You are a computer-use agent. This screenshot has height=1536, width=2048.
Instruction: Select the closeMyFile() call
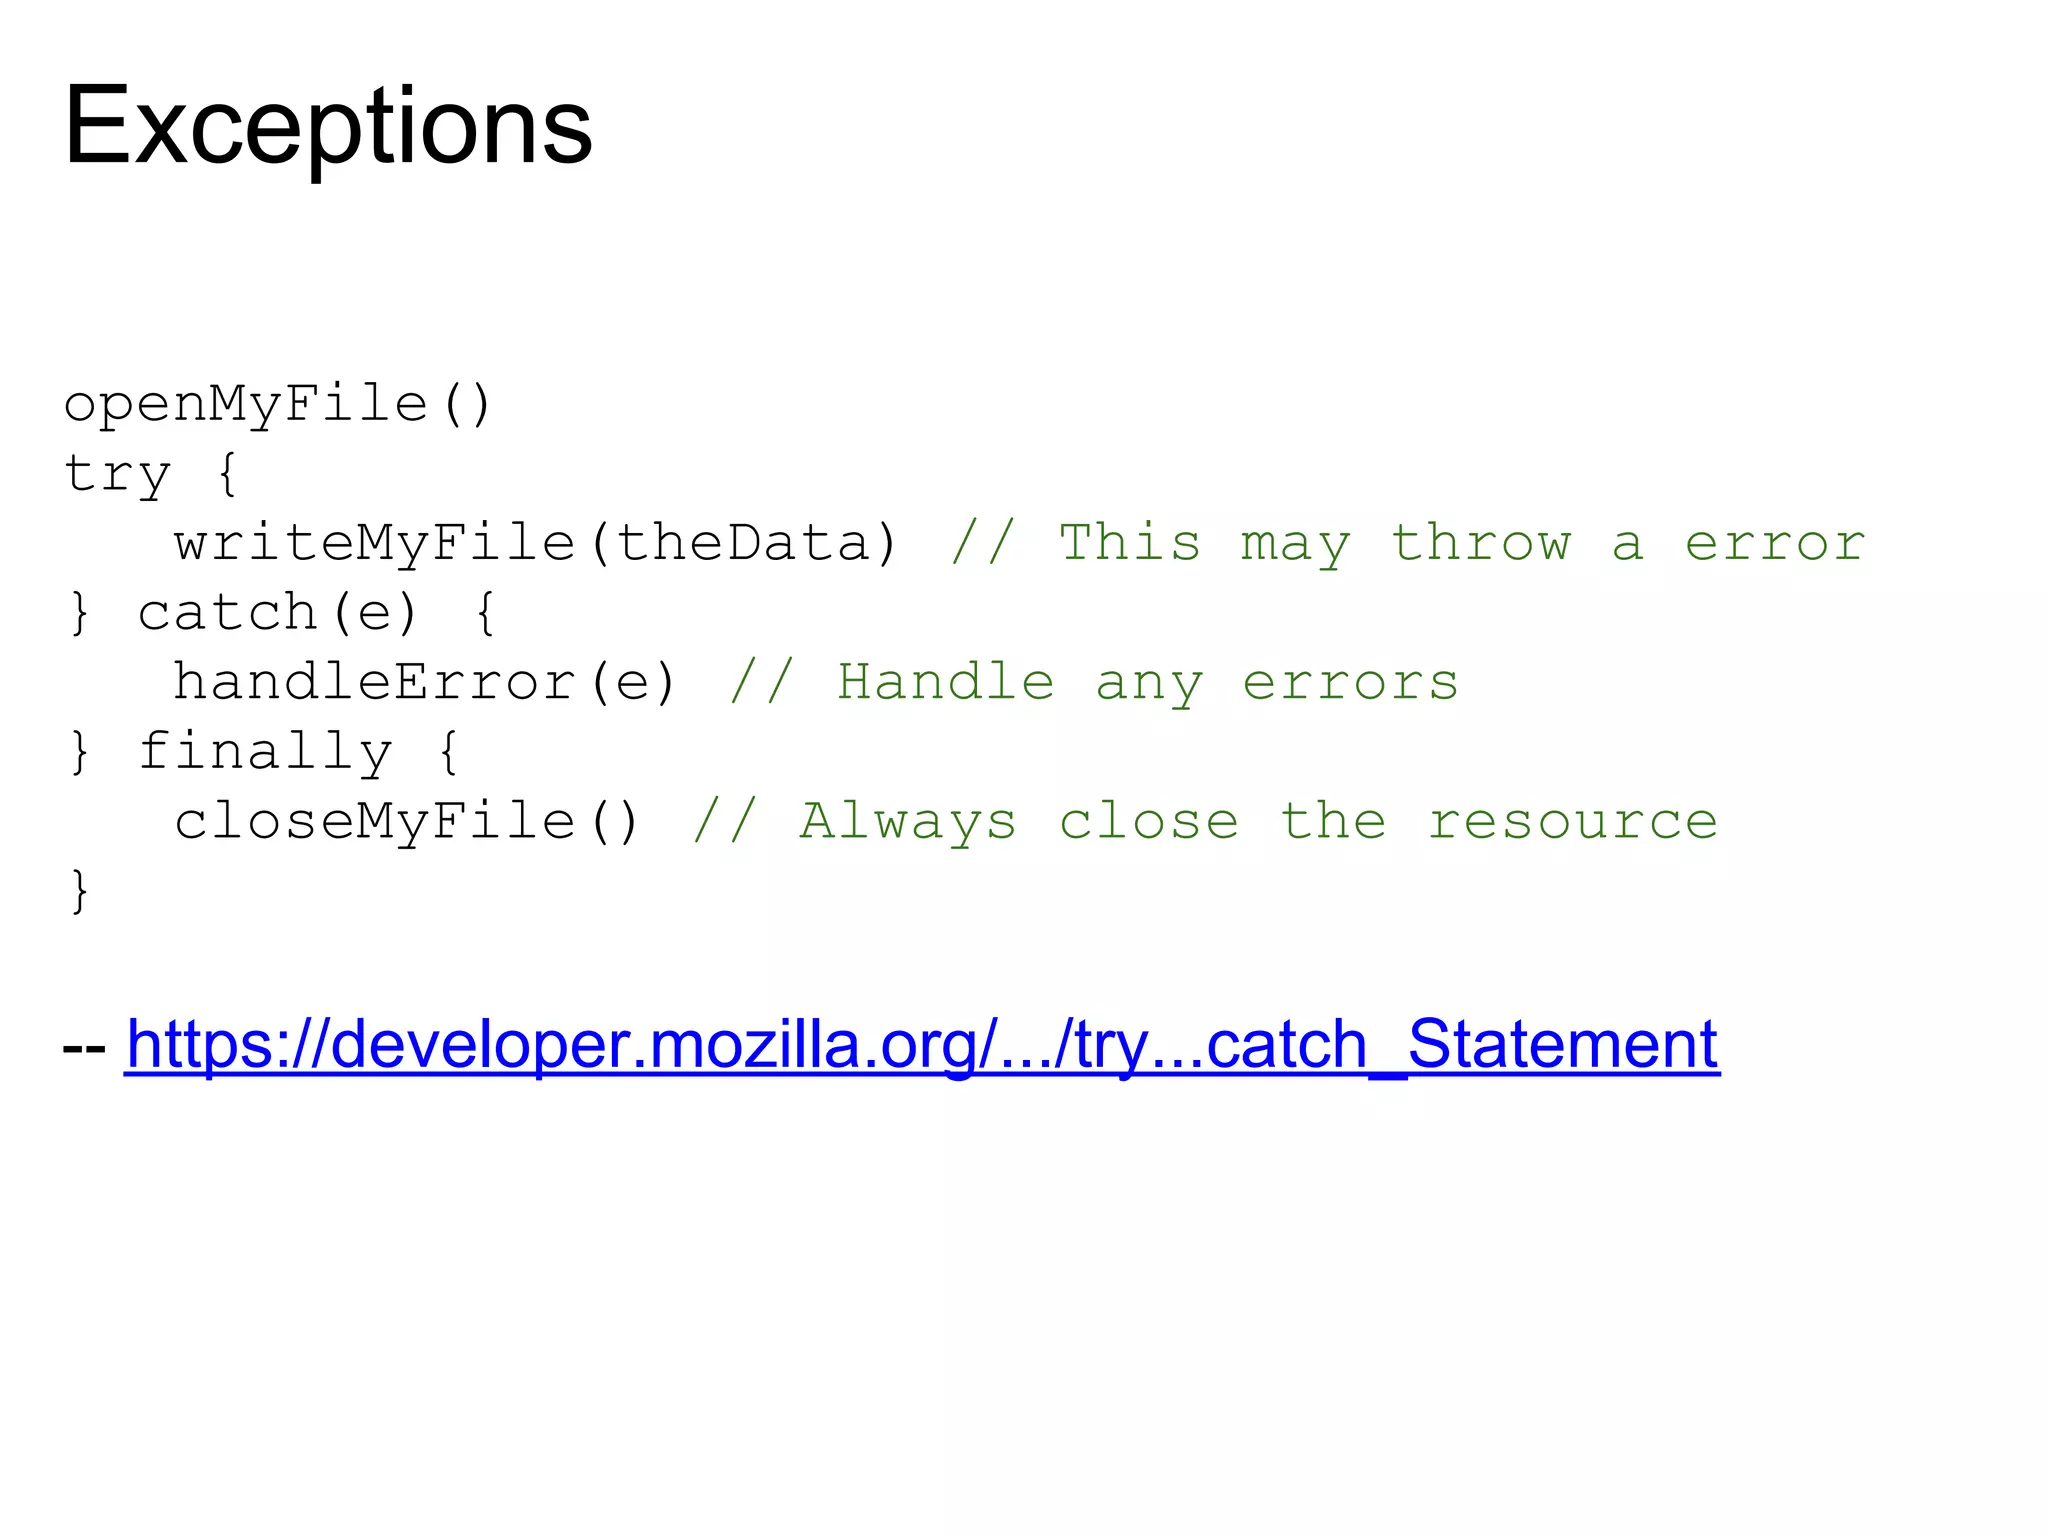[x=407, y=822]
